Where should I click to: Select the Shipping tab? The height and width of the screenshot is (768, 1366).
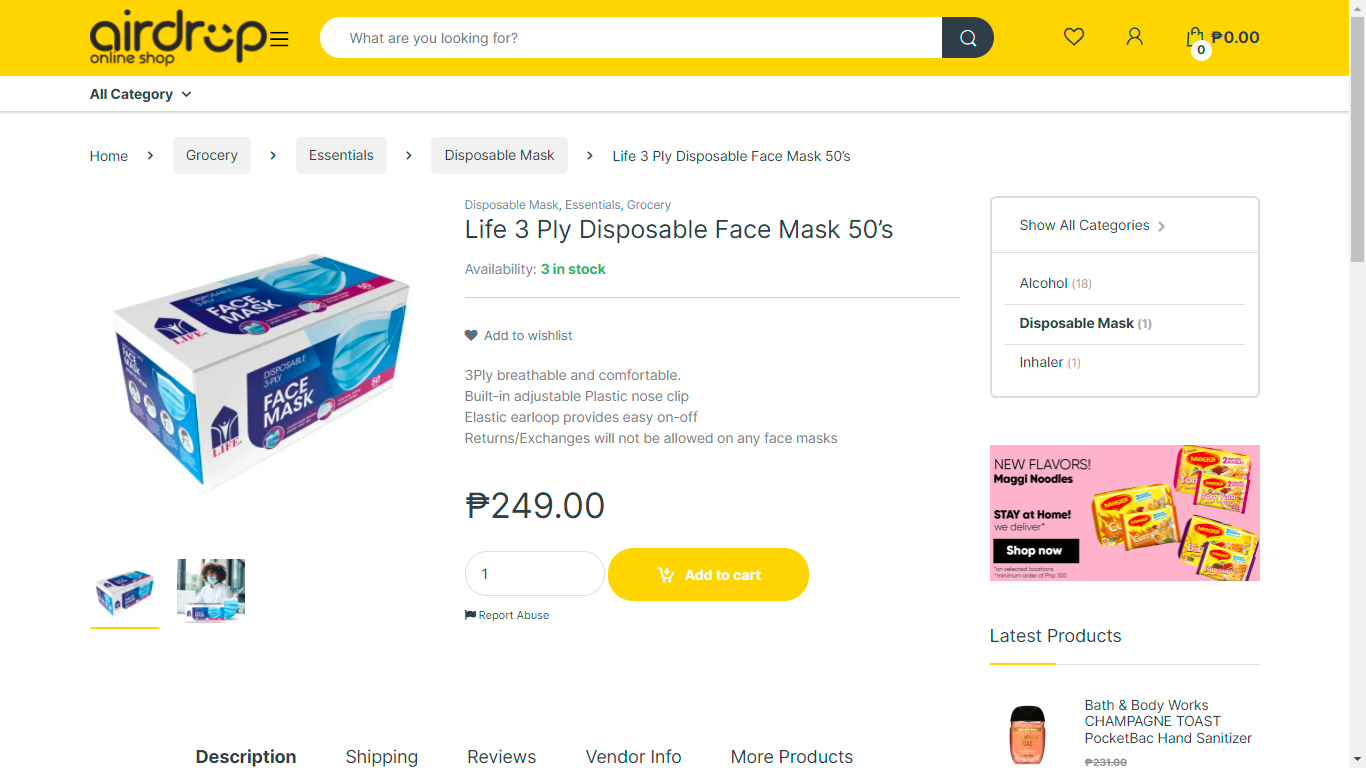coord(381,756)
